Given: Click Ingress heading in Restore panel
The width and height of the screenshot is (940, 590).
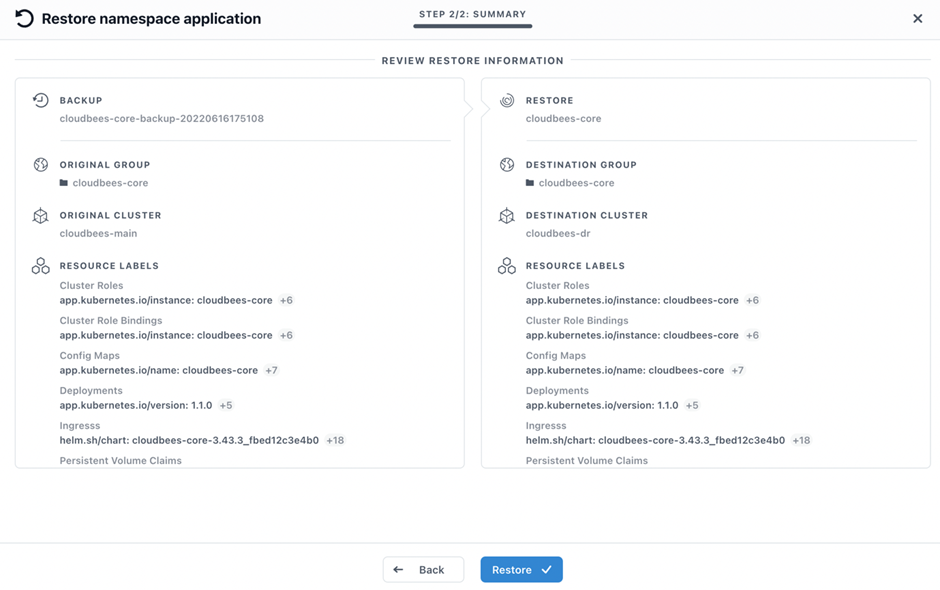Looking at the screenshot, I should [546, 426].
